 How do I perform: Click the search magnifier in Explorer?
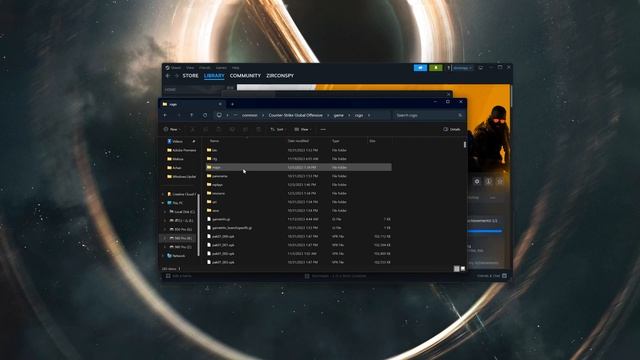click(460, 116)
